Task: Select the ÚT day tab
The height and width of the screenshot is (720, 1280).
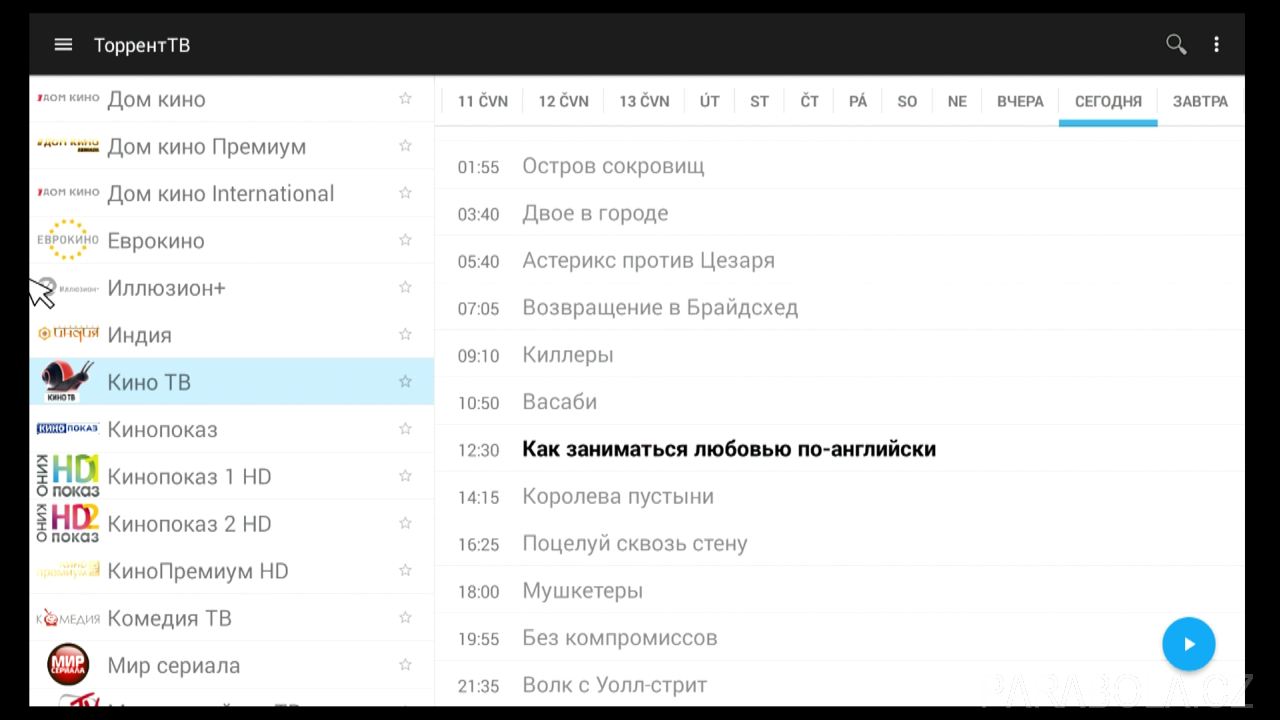Action: coord(710,101)
